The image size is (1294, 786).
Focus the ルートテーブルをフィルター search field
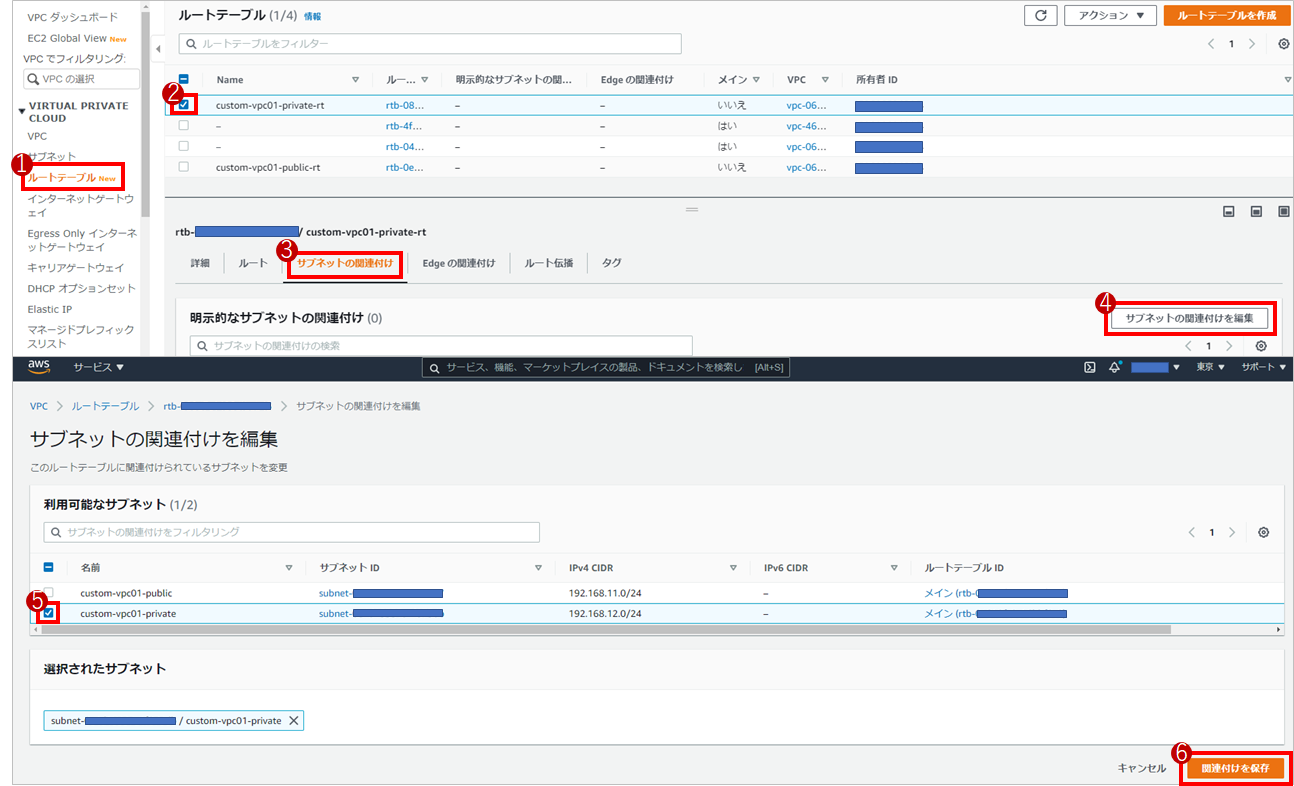tap(430, 44)
